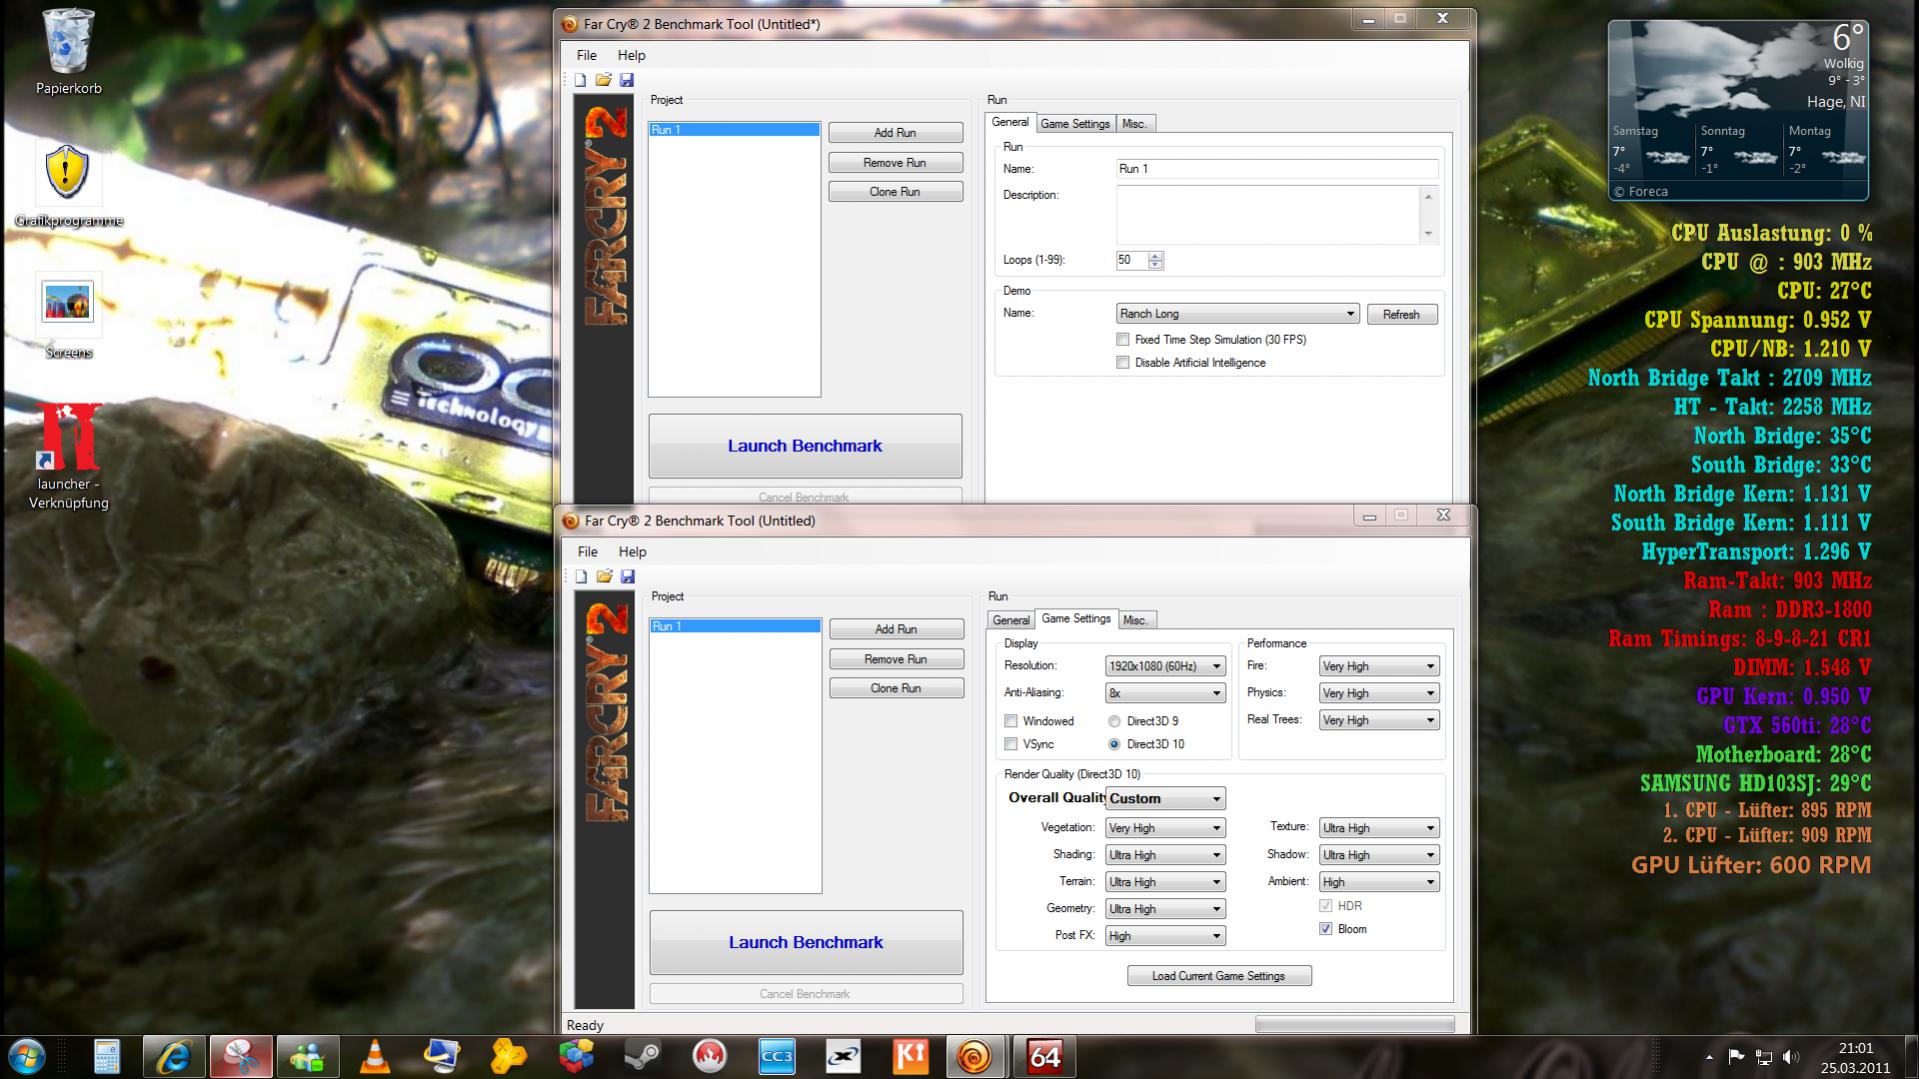Screen dimensions: 1919x1079
Task: Open the red 64 taskbar icon
Action: [x=1044, y=1057]
